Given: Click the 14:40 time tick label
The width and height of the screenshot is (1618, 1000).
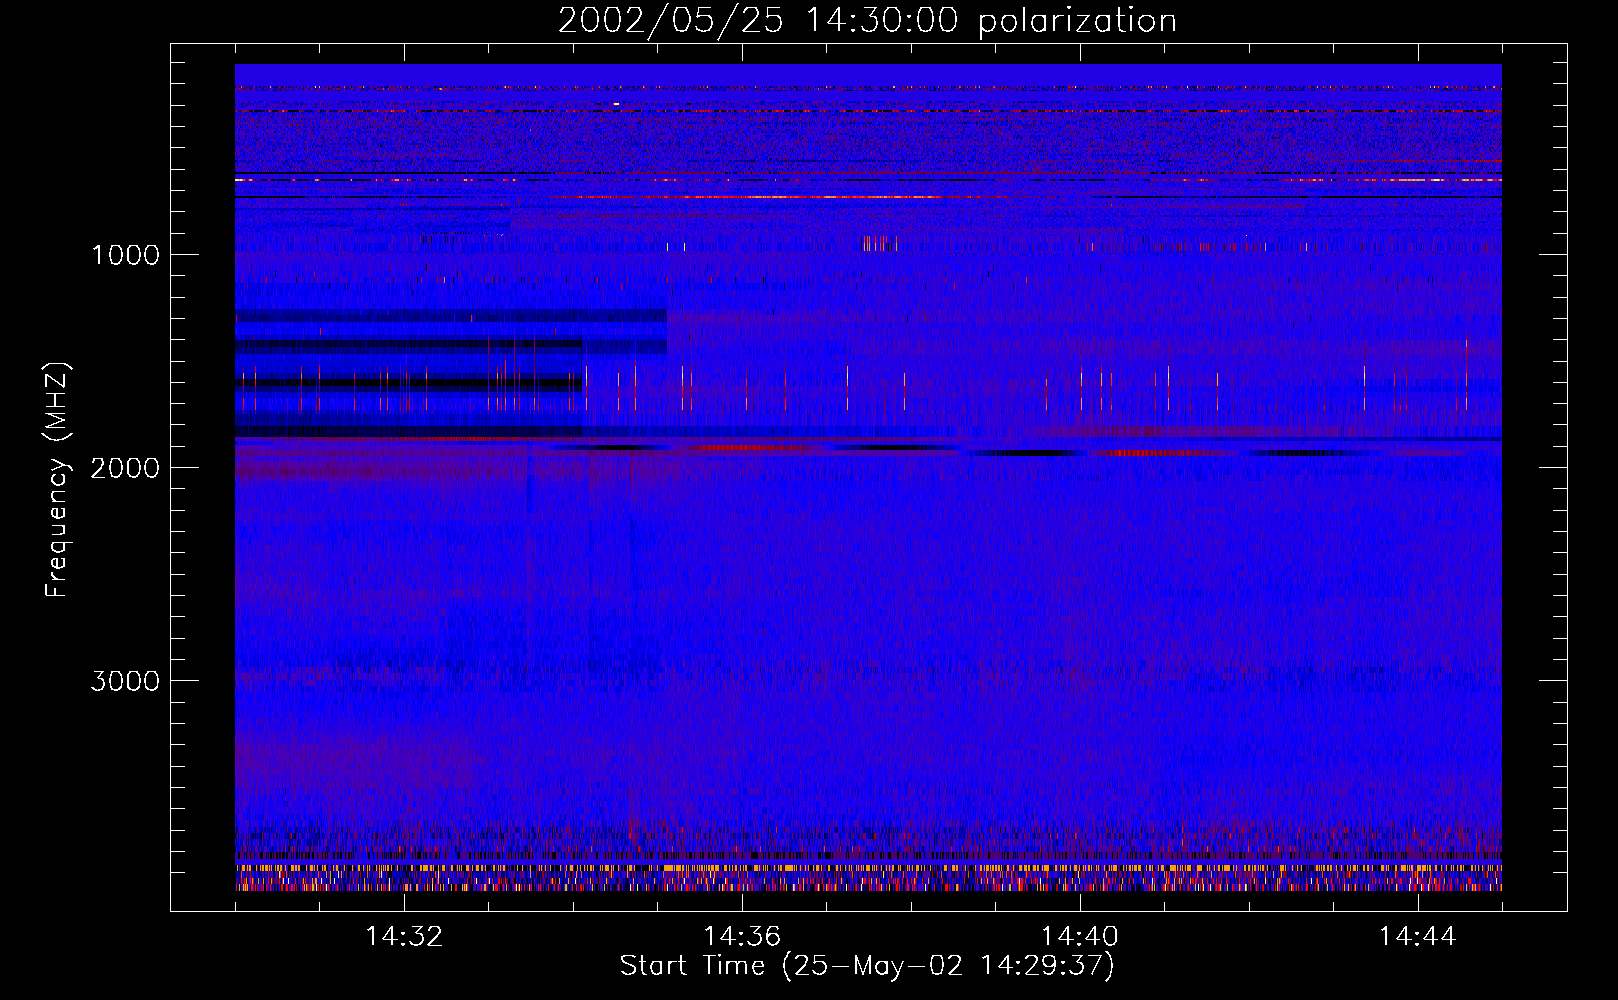Looking at the screenshot, I should [1080, 937].
